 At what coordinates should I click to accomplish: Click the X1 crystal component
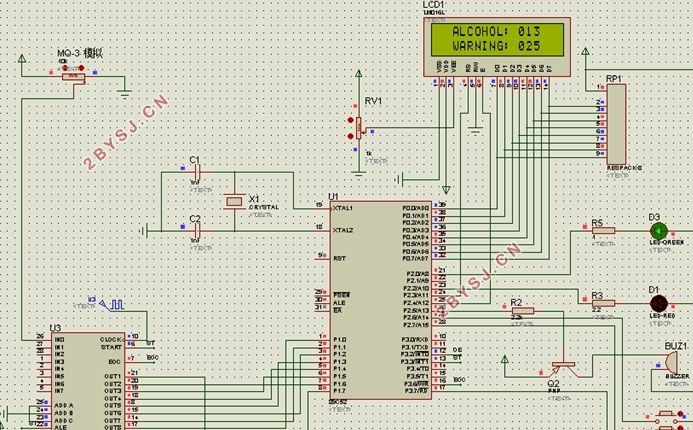pyautogui.click(x=234, y=202)
